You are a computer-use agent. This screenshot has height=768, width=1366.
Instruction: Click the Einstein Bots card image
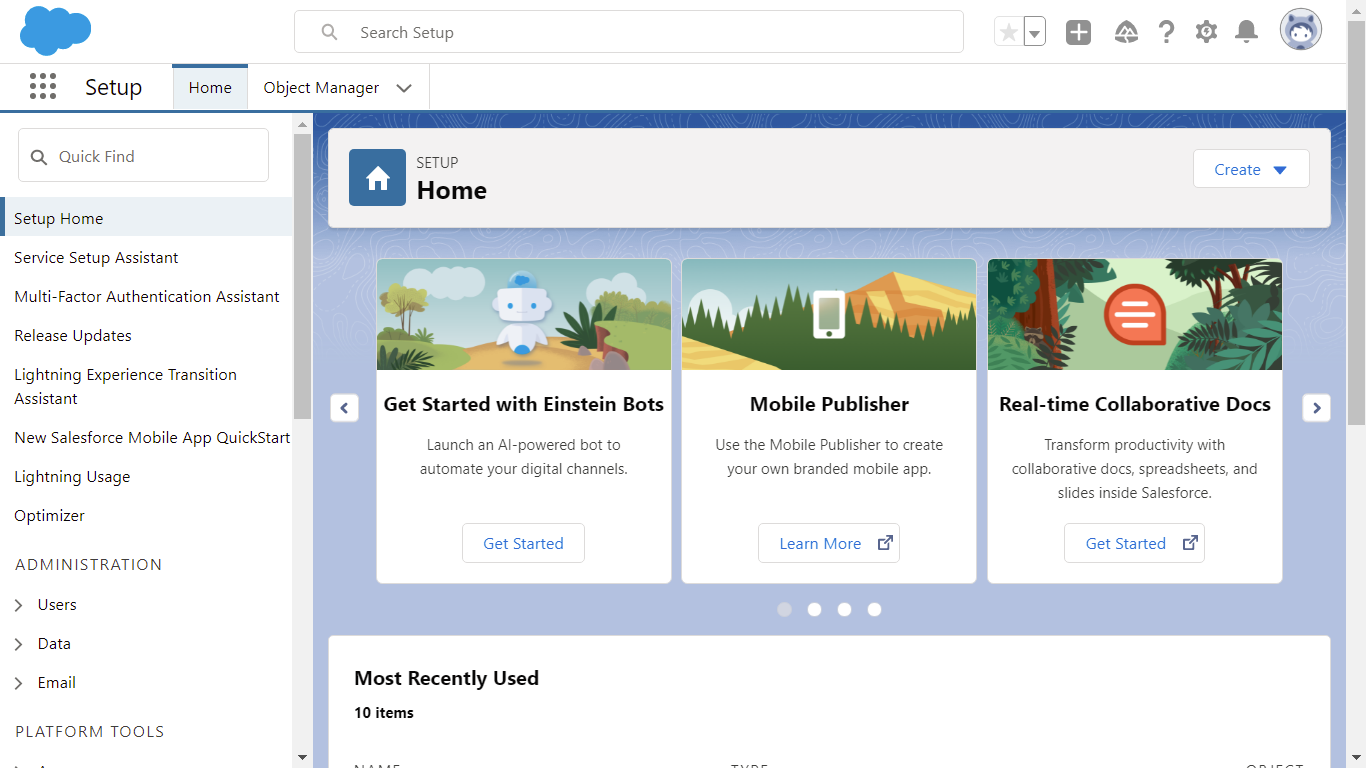click(x=524, y=315)
